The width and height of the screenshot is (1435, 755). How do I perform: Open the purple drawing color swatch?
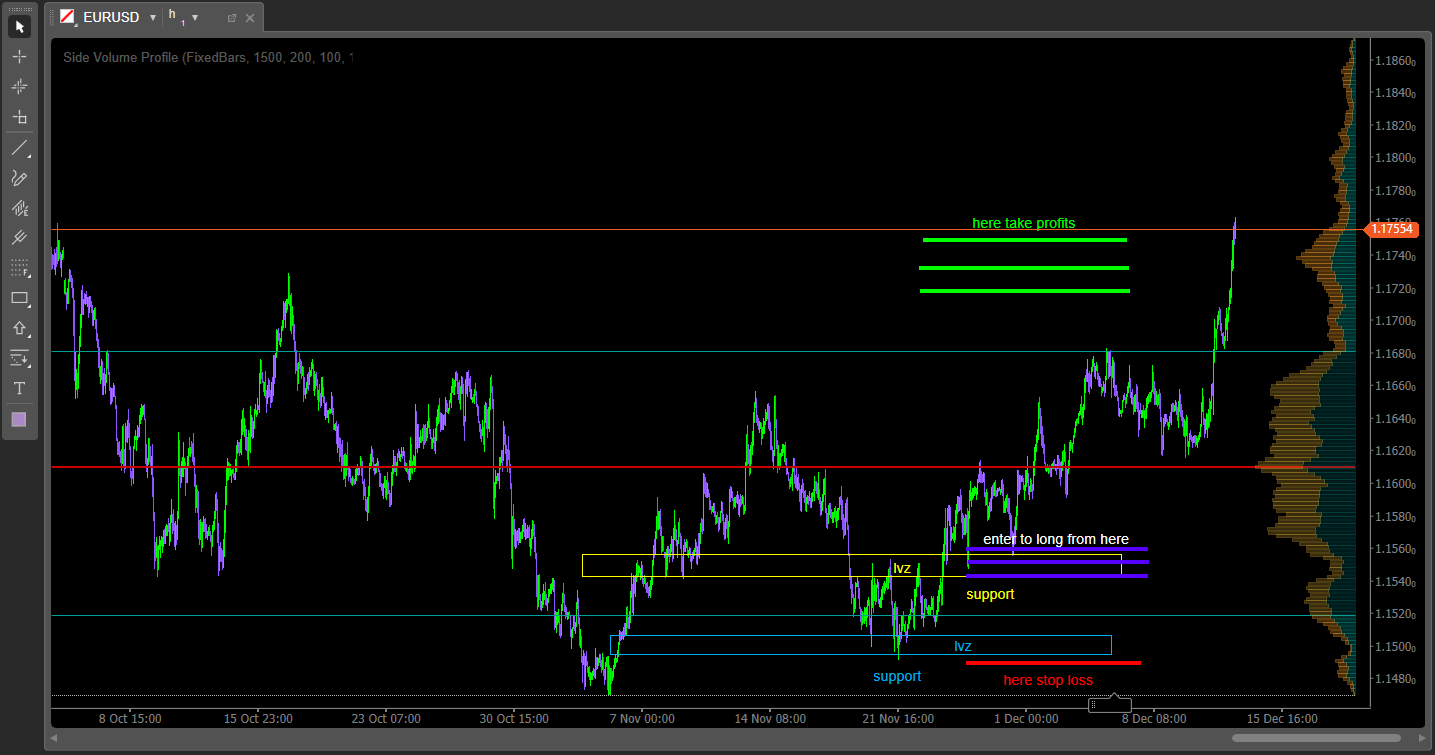pyautogui.click(x=19, y=419)
